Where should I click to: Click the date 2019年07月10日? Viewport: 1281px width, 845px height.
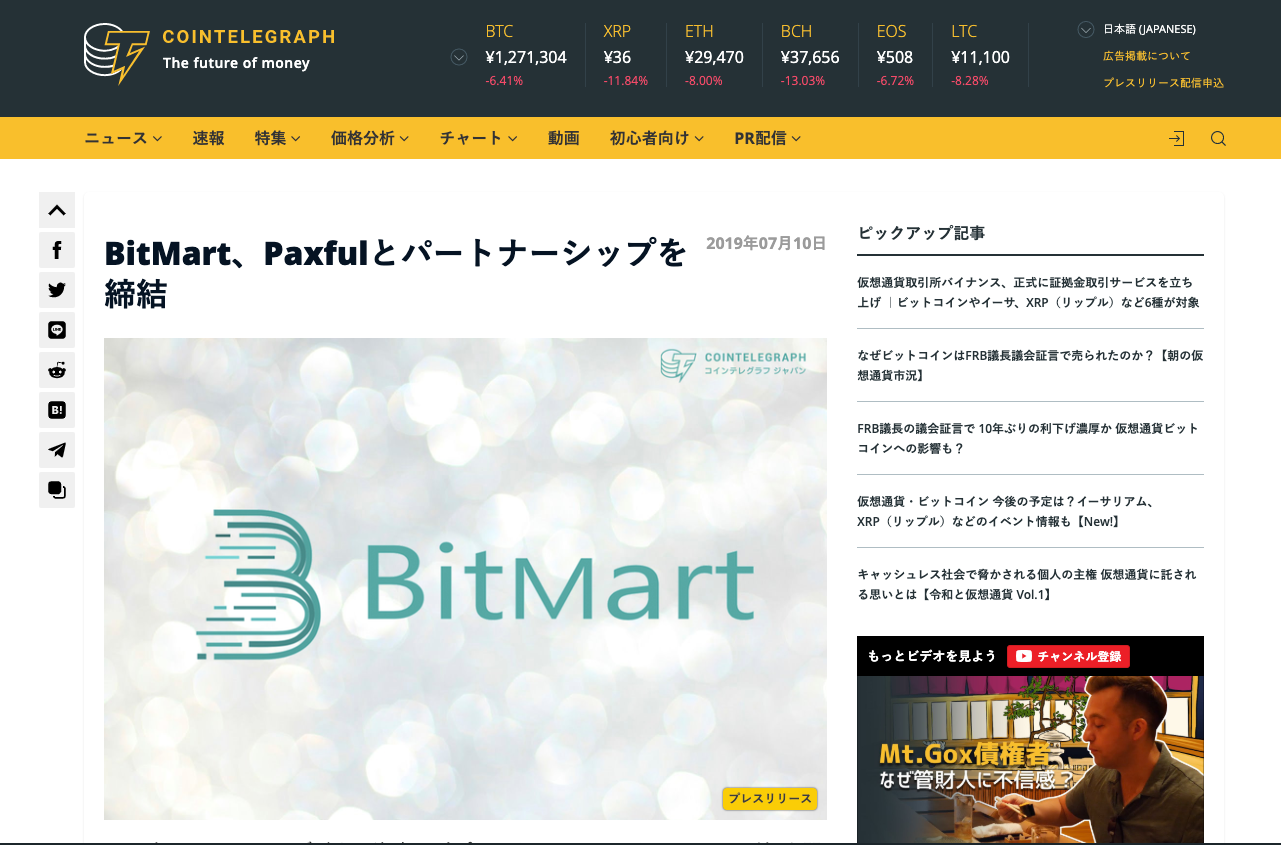click(766, 243)
